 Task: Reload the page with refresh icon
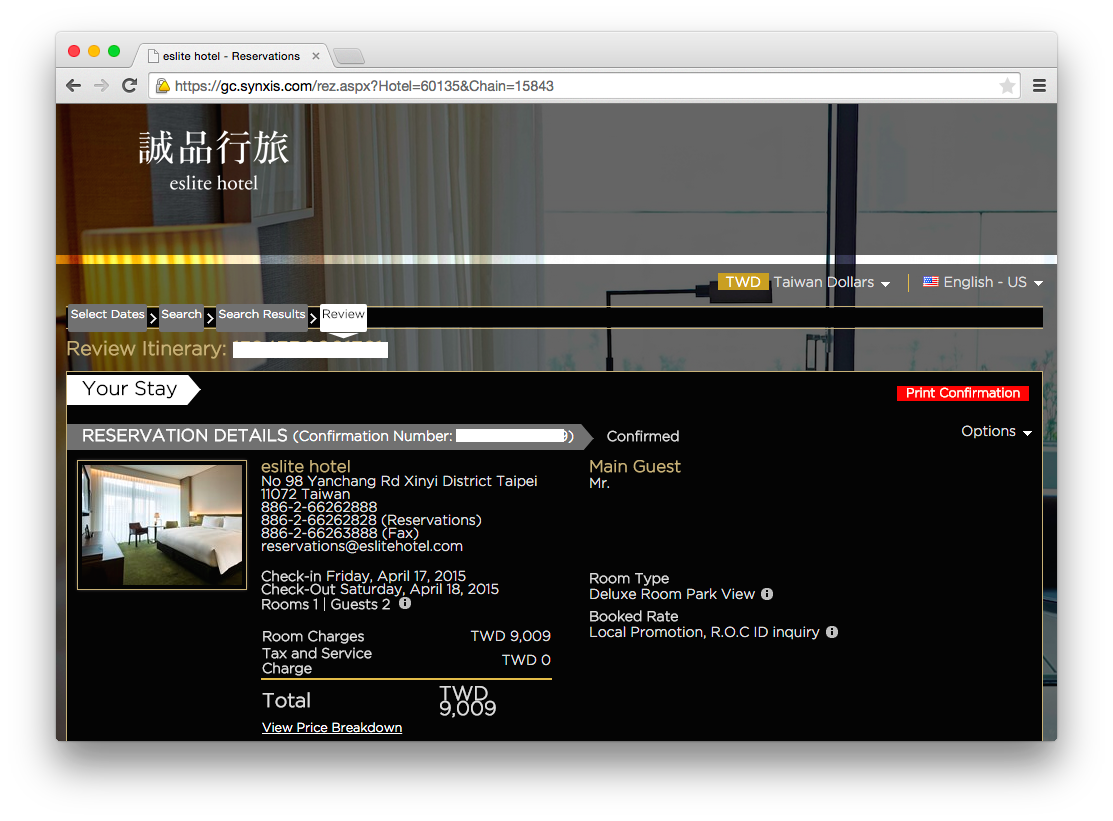129,86
